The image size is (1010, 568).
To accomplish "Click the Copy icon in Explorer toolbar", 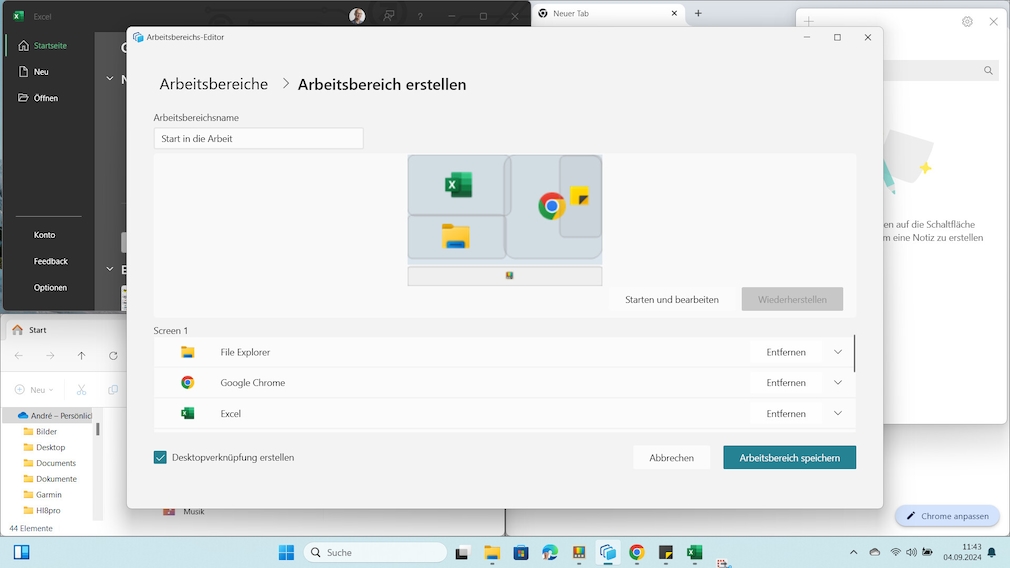I will pyautogui.click(x=113, y=390).
